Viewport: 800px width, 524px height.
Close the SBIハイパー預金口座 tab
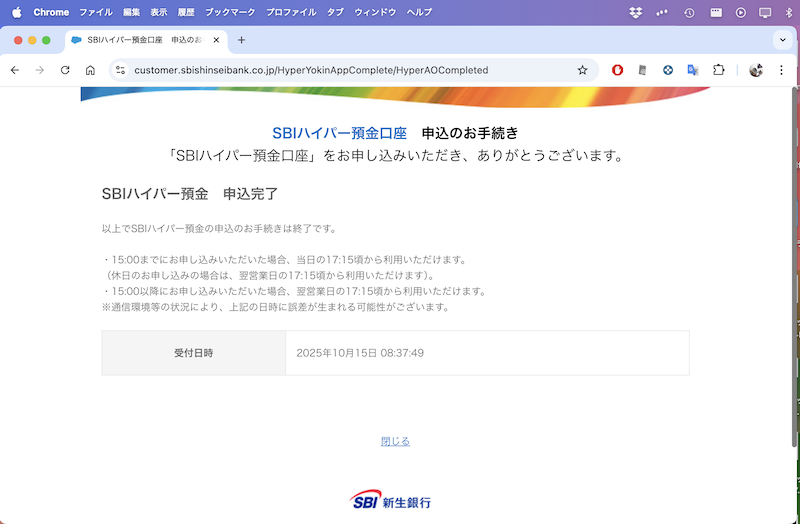[x=214, y=40]
